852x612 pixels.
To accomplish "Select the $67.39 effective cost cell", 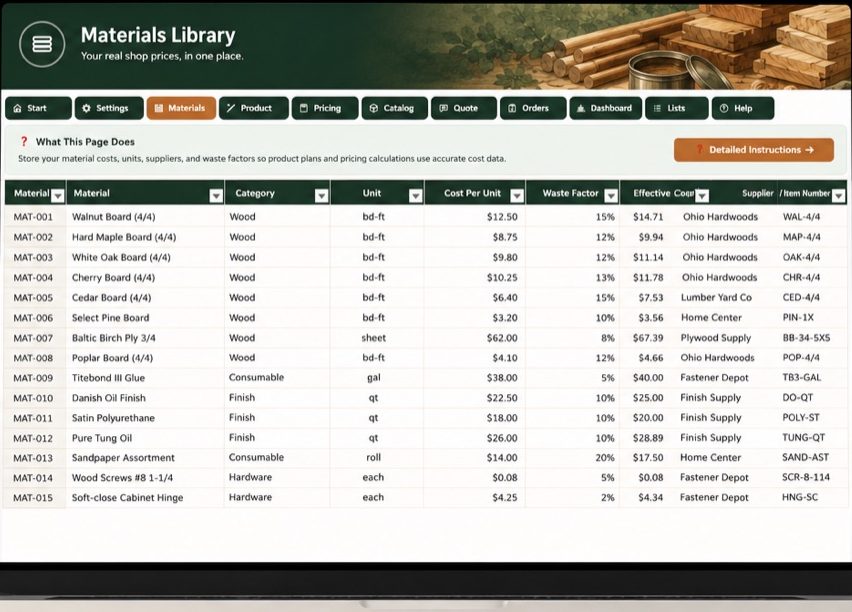I will (x=648, y=338).
